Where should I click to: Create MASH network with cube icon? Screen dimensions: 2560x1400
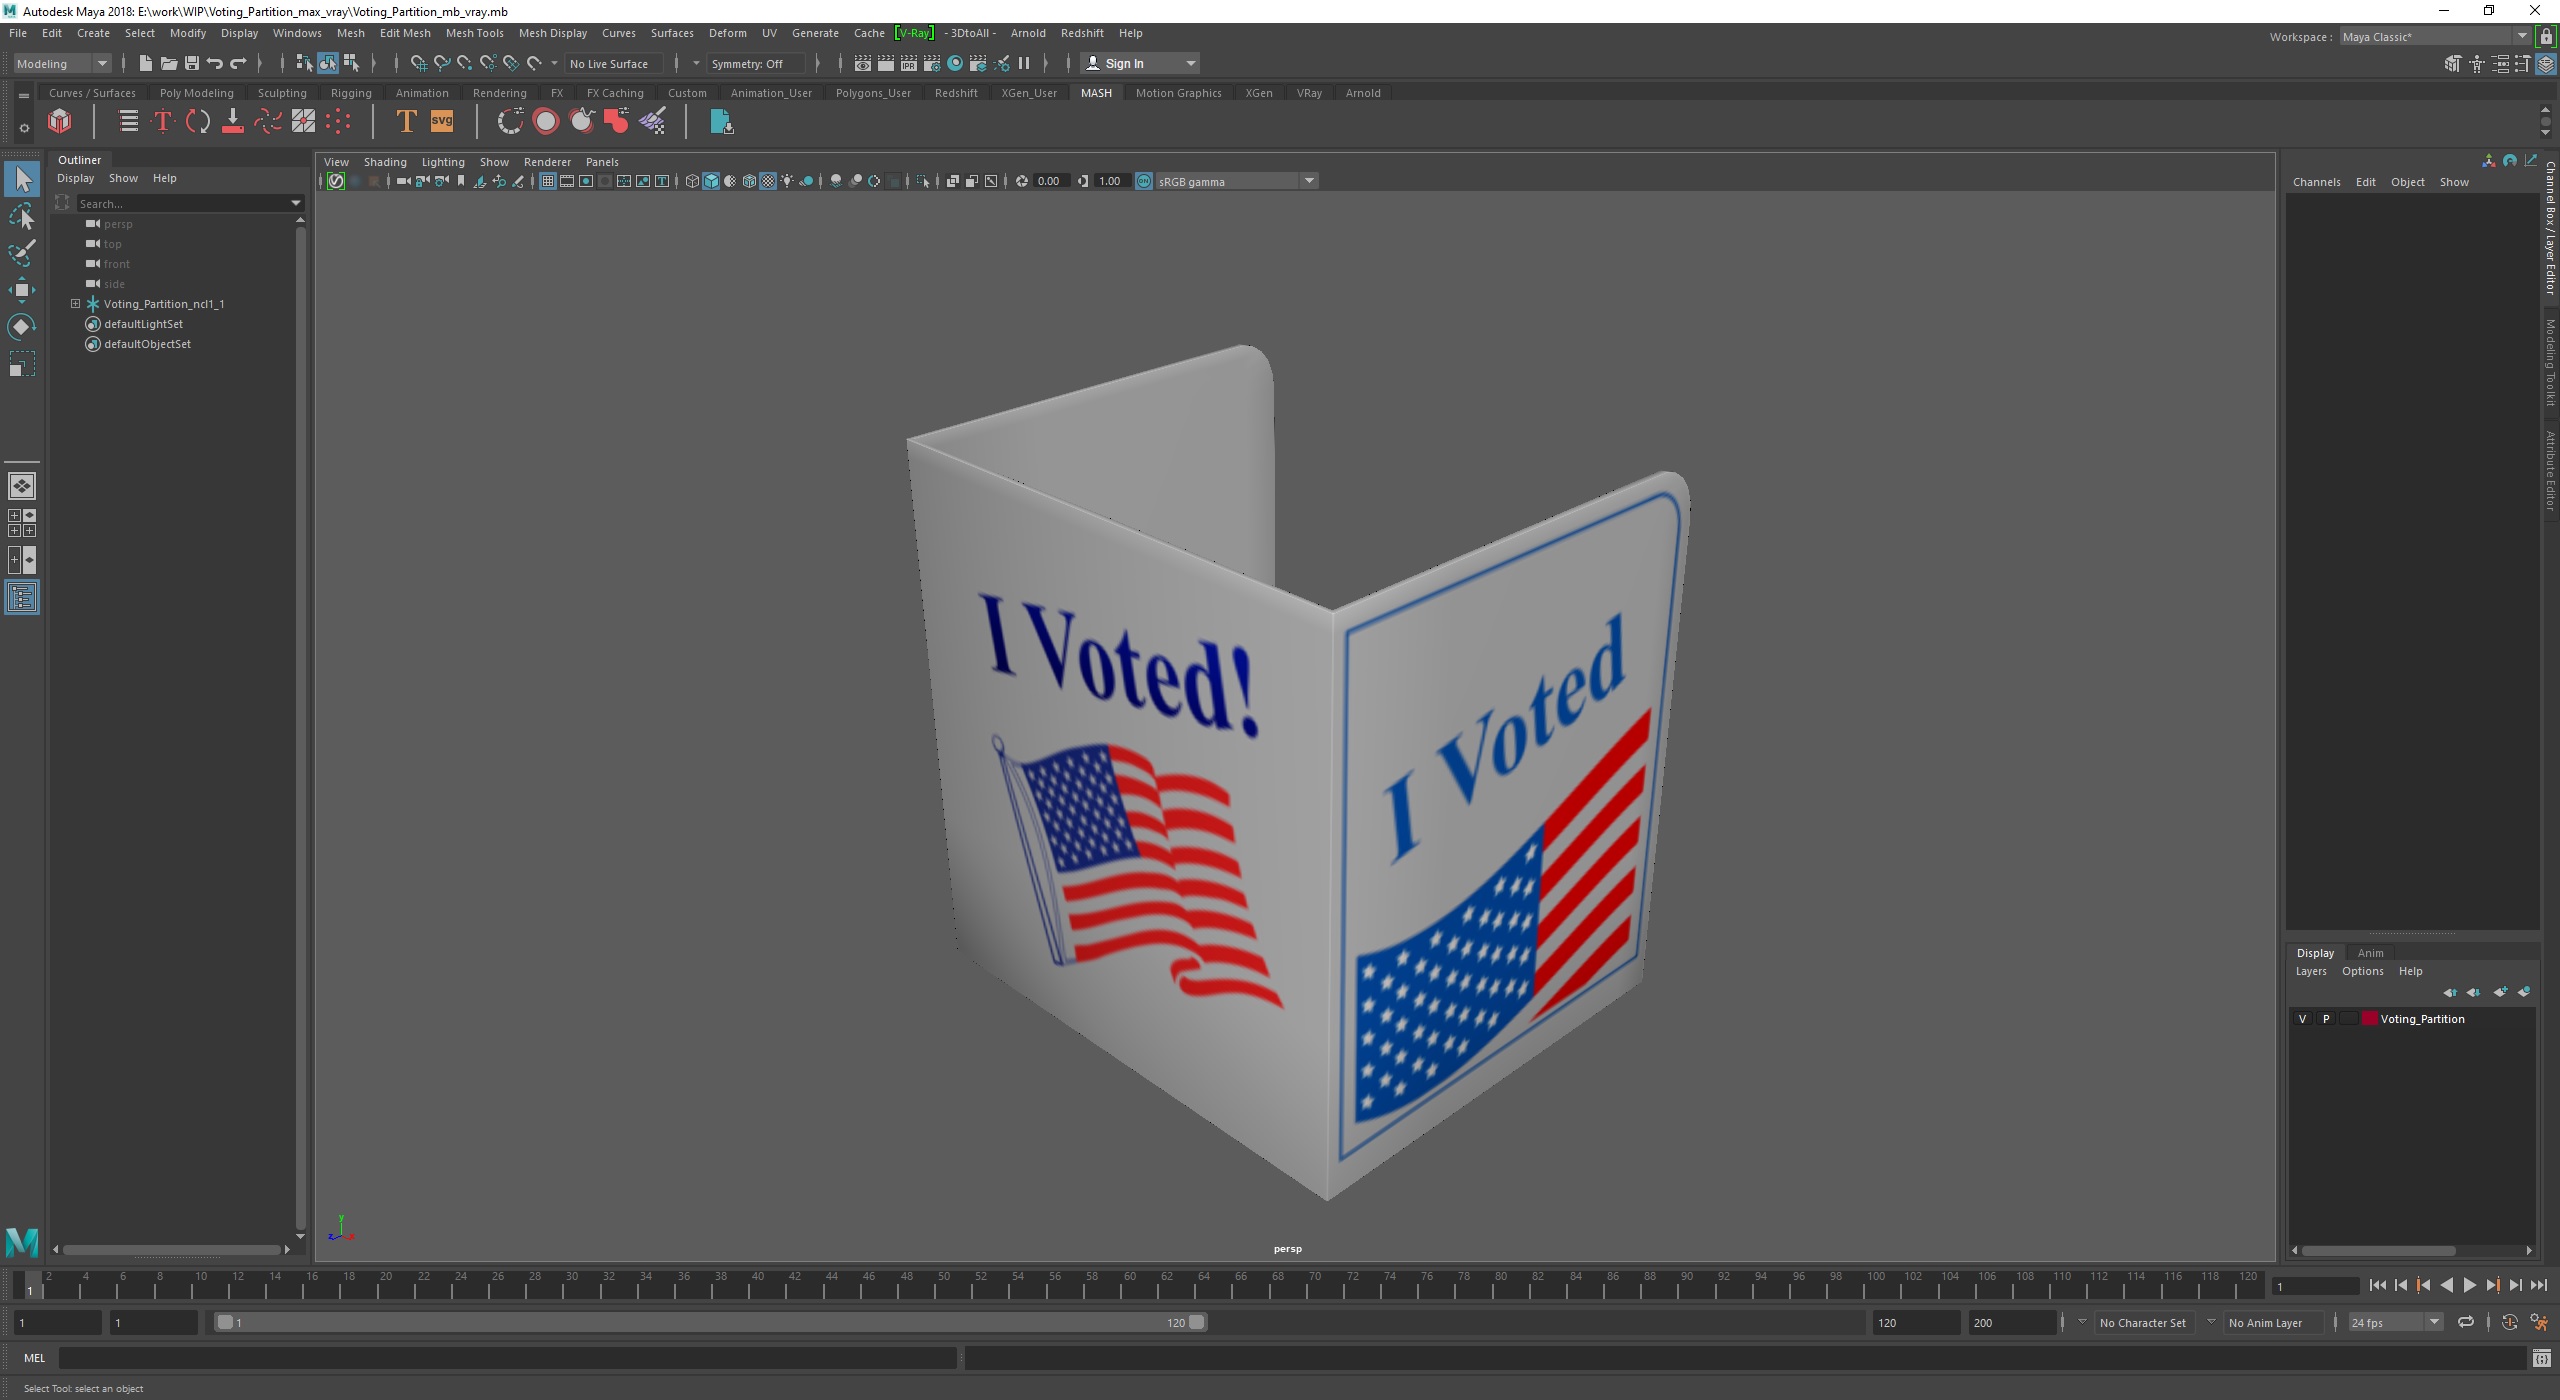click(60, 122)
